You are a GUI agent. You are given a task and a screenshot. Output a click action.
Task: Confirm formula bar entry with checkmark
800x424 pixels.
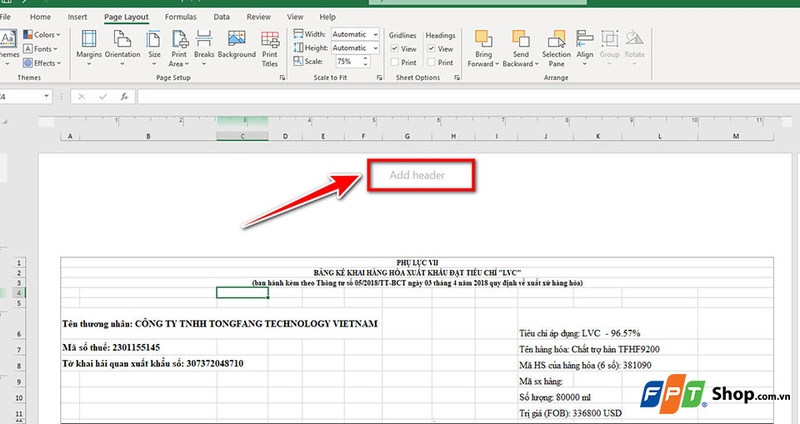(103, 96)
